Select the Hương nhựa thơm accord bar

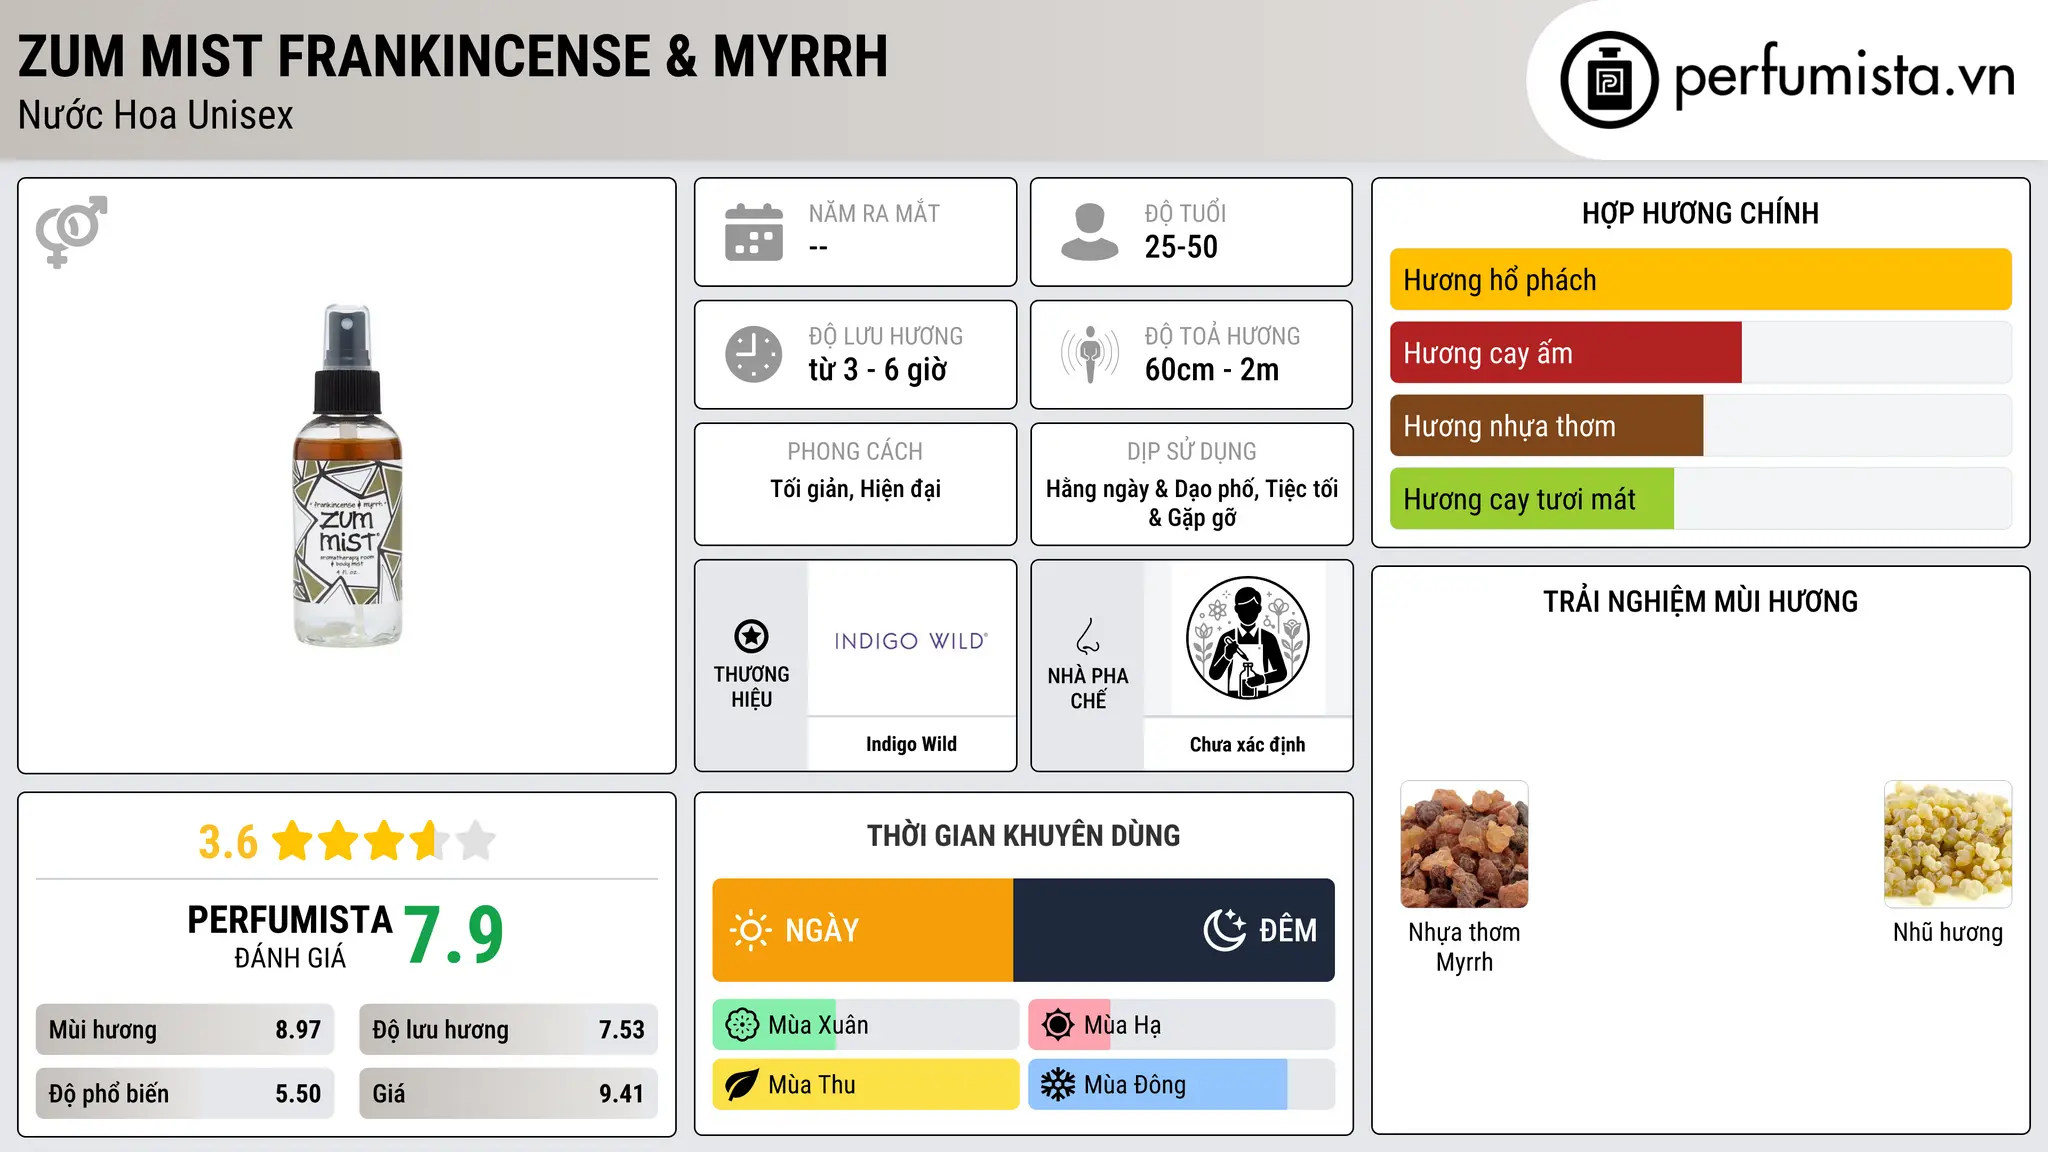pos(1700,426)
